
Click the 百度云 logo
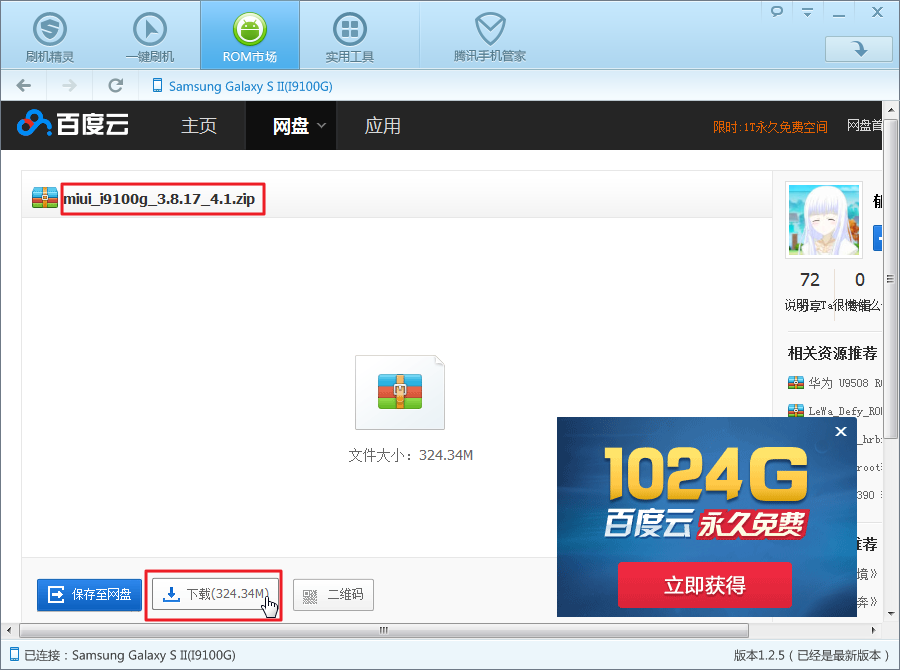[73, 123]
